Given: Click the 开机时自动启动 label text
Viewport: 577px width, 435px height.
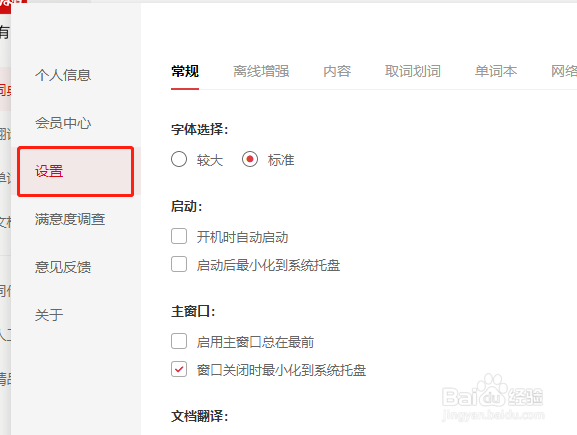Looking at the screenshot, I should pos(242,237).
